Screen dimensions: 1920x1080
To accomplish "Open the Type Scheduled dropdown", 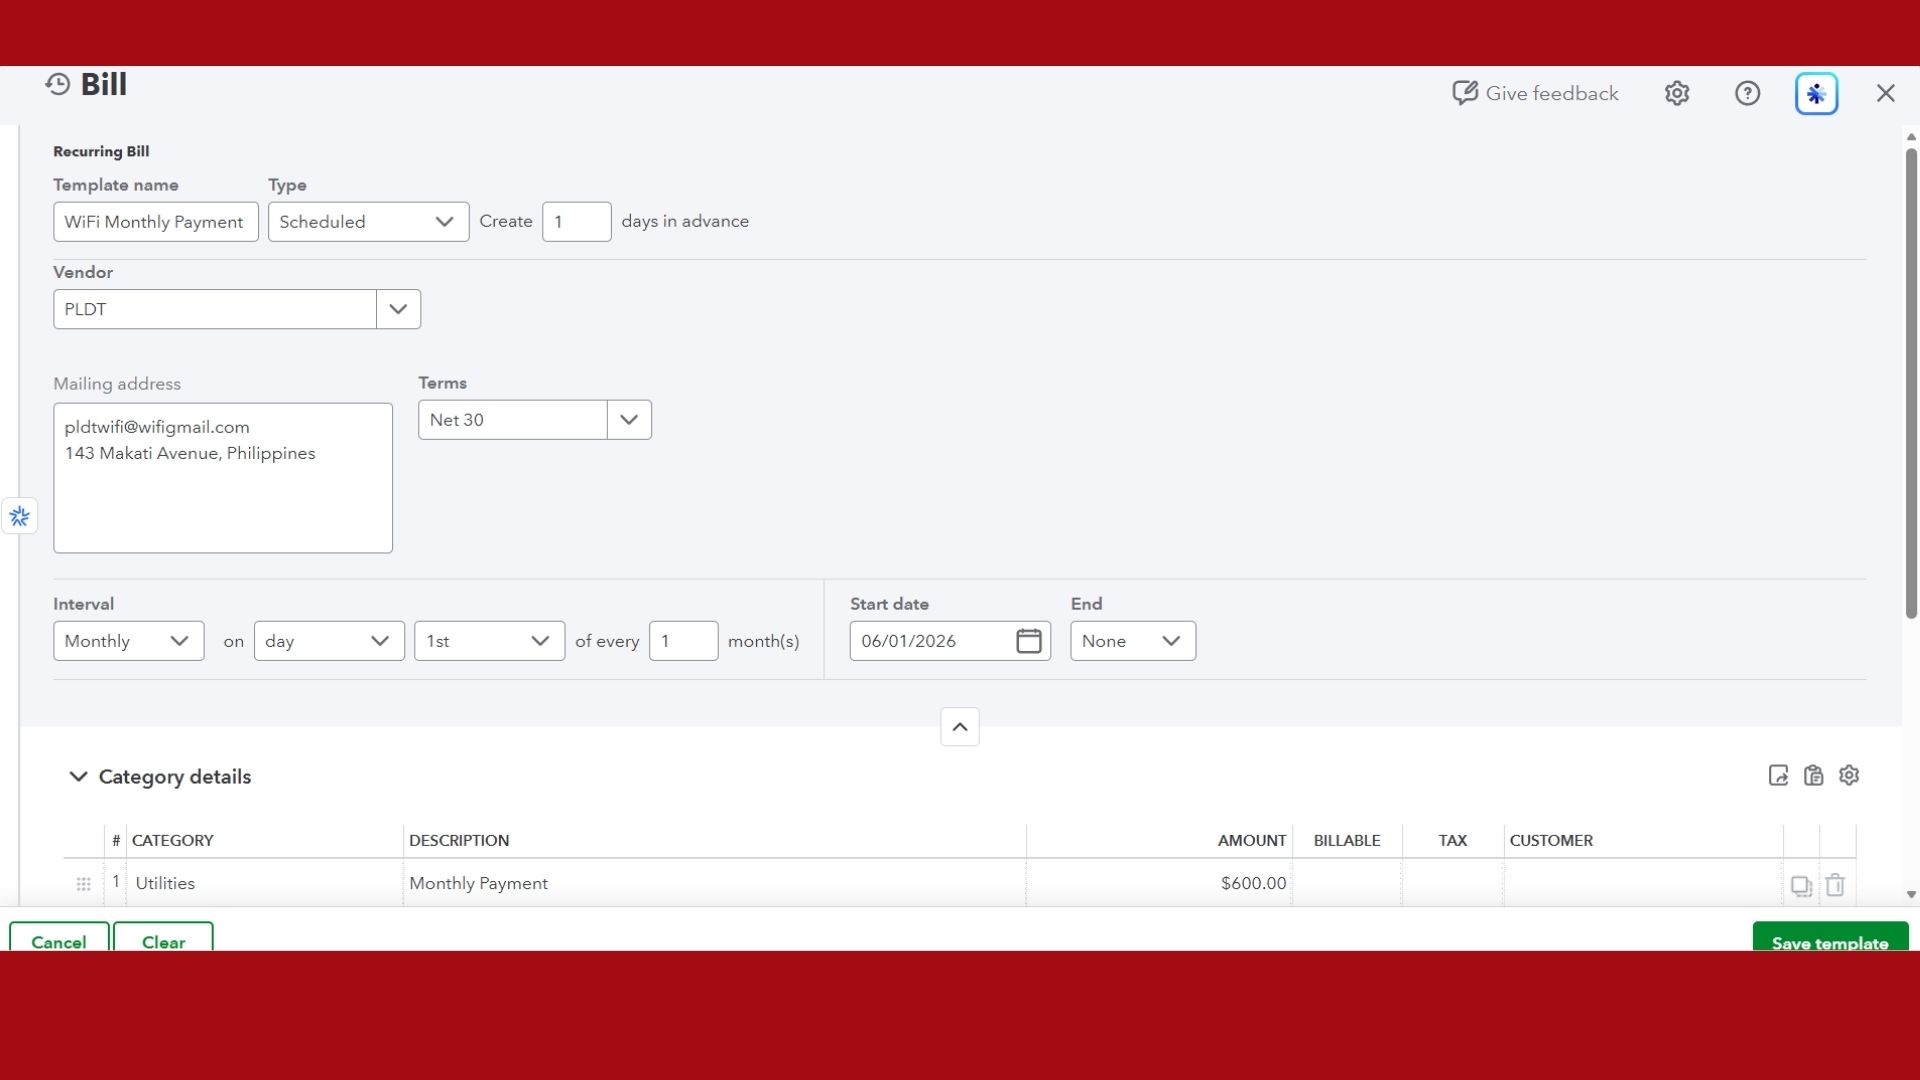I will click(x=368, y=222).
